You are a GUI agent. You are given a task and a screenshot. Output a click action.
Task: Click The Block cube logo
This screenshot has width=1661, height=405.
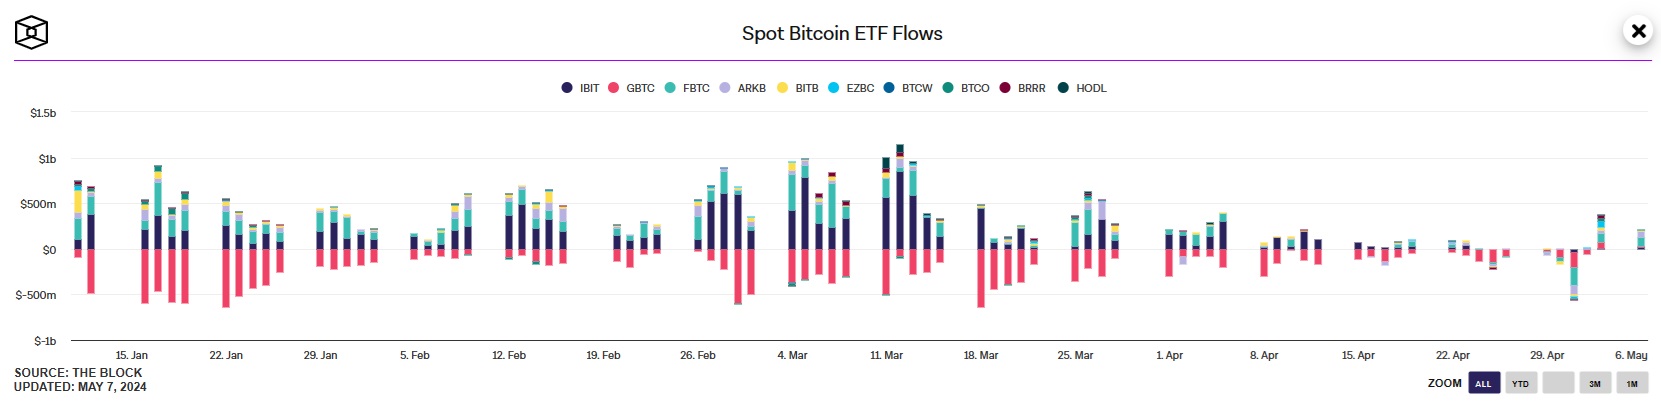[x=31, y=32]
